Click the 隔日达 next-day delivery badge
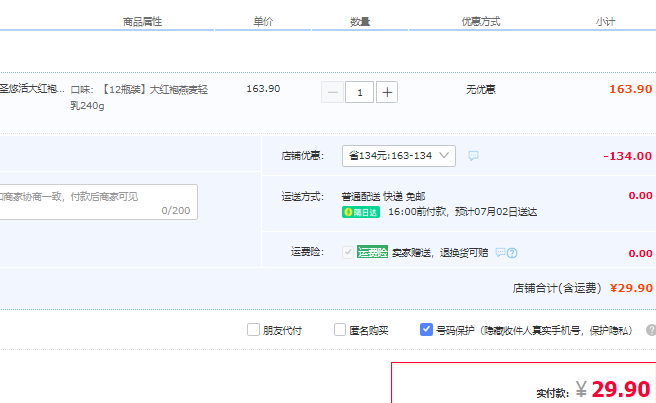 point(361,212)
